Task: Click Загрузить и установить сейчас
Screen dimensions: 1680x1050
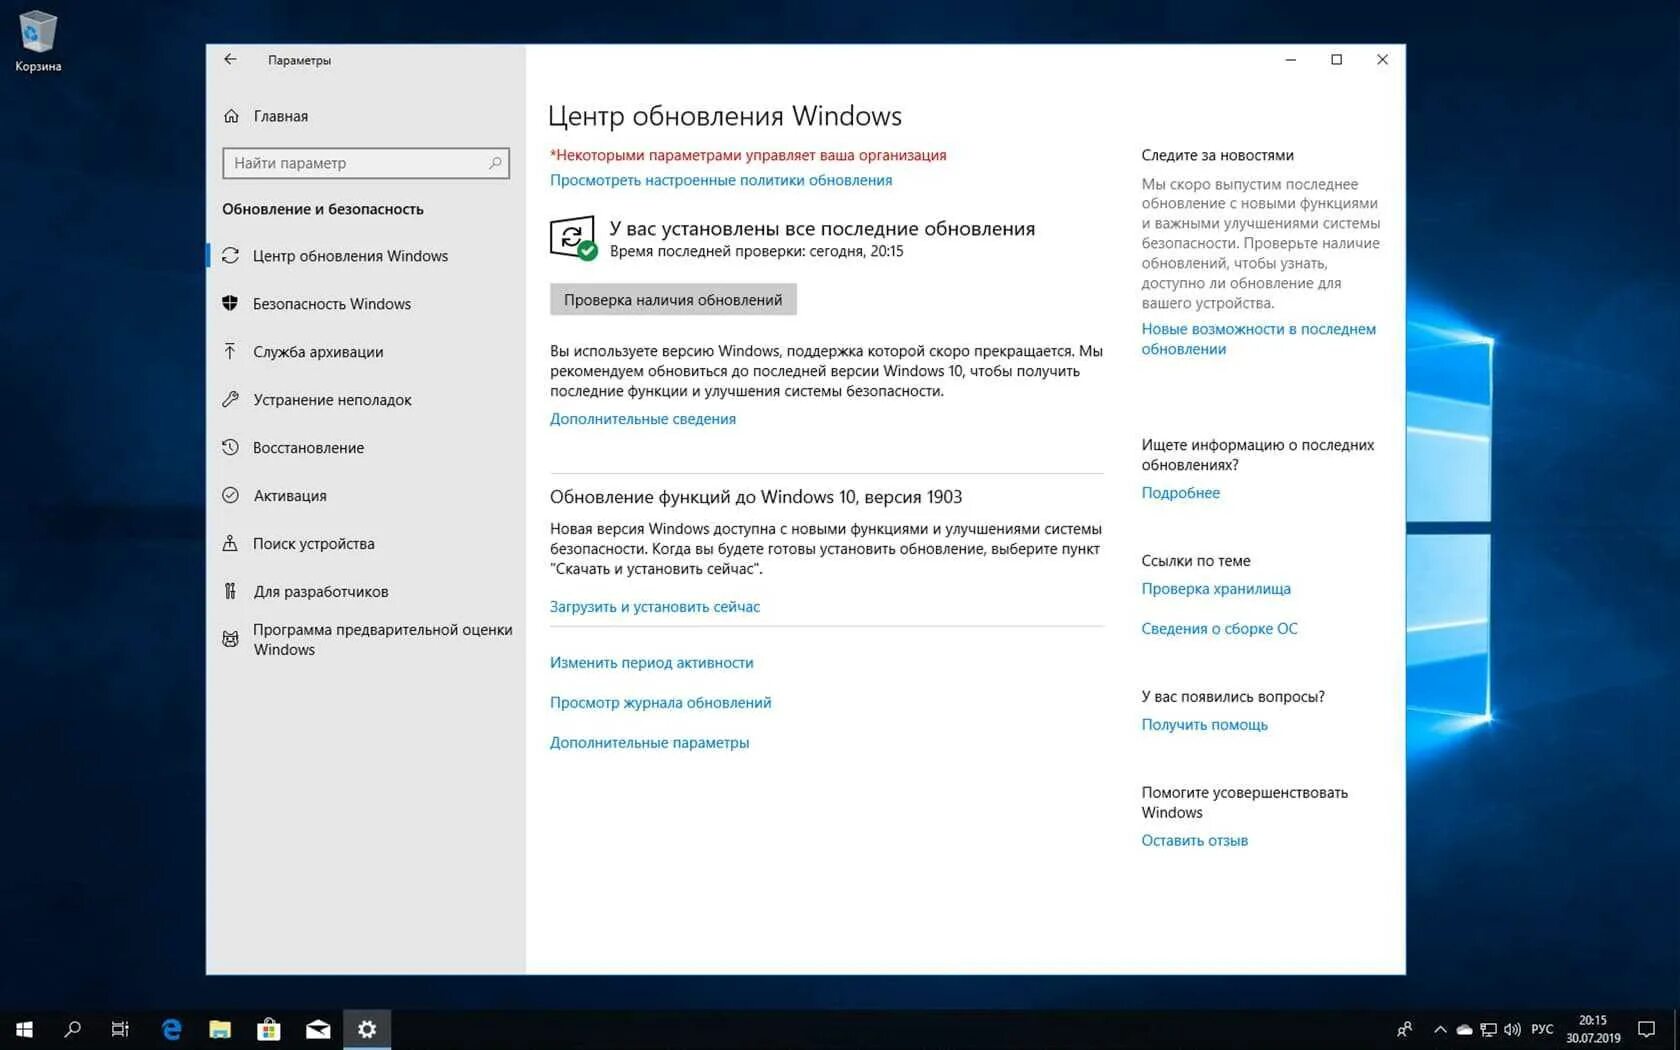Action: (655, 607)
